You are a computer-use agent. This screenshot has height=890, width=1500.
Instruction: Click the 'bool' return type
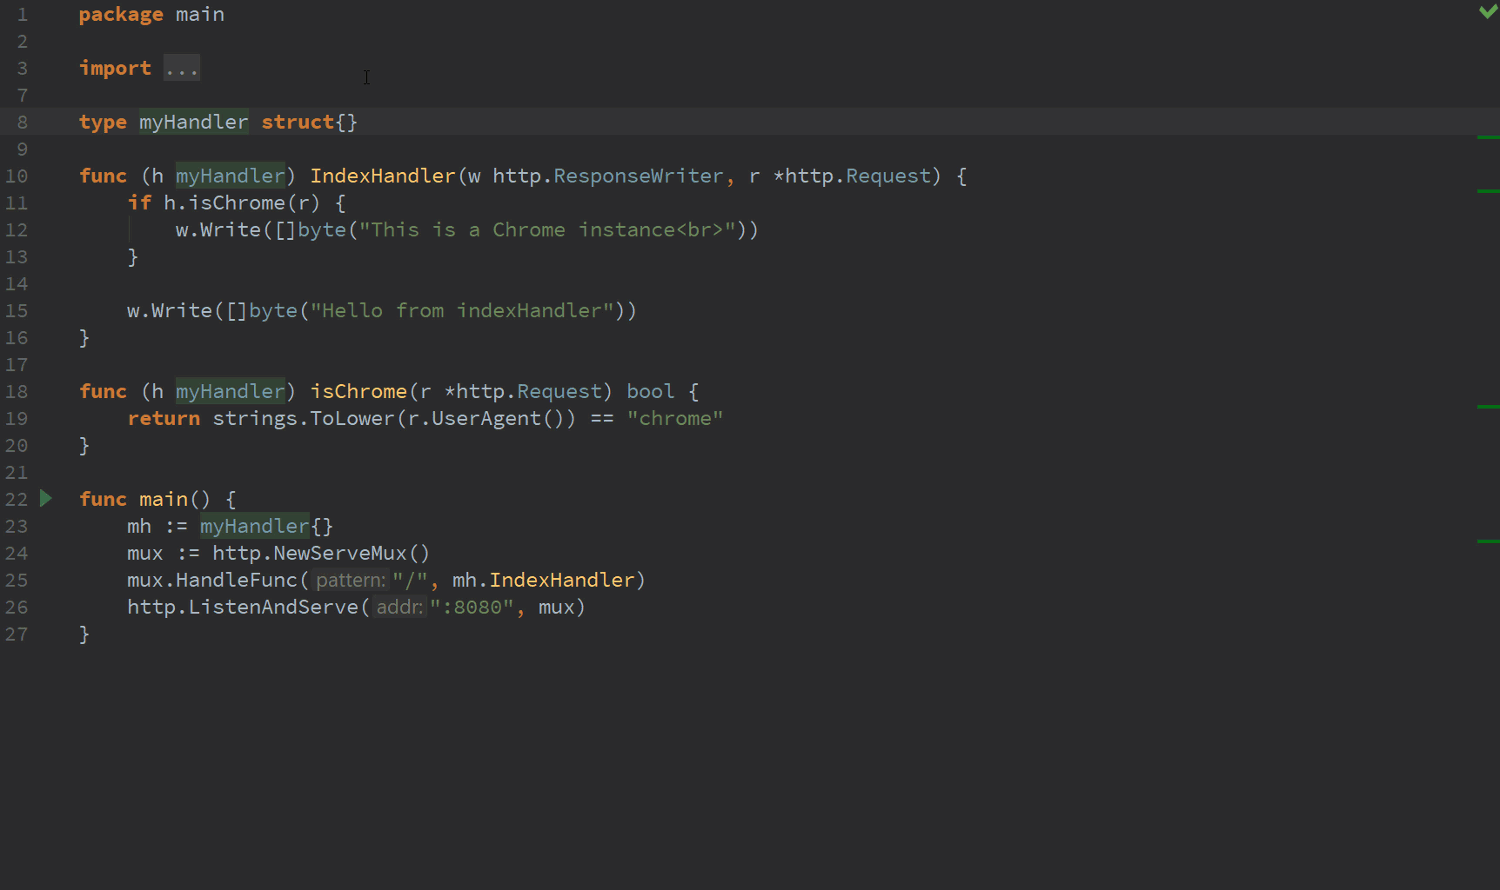tap(651, 392)
